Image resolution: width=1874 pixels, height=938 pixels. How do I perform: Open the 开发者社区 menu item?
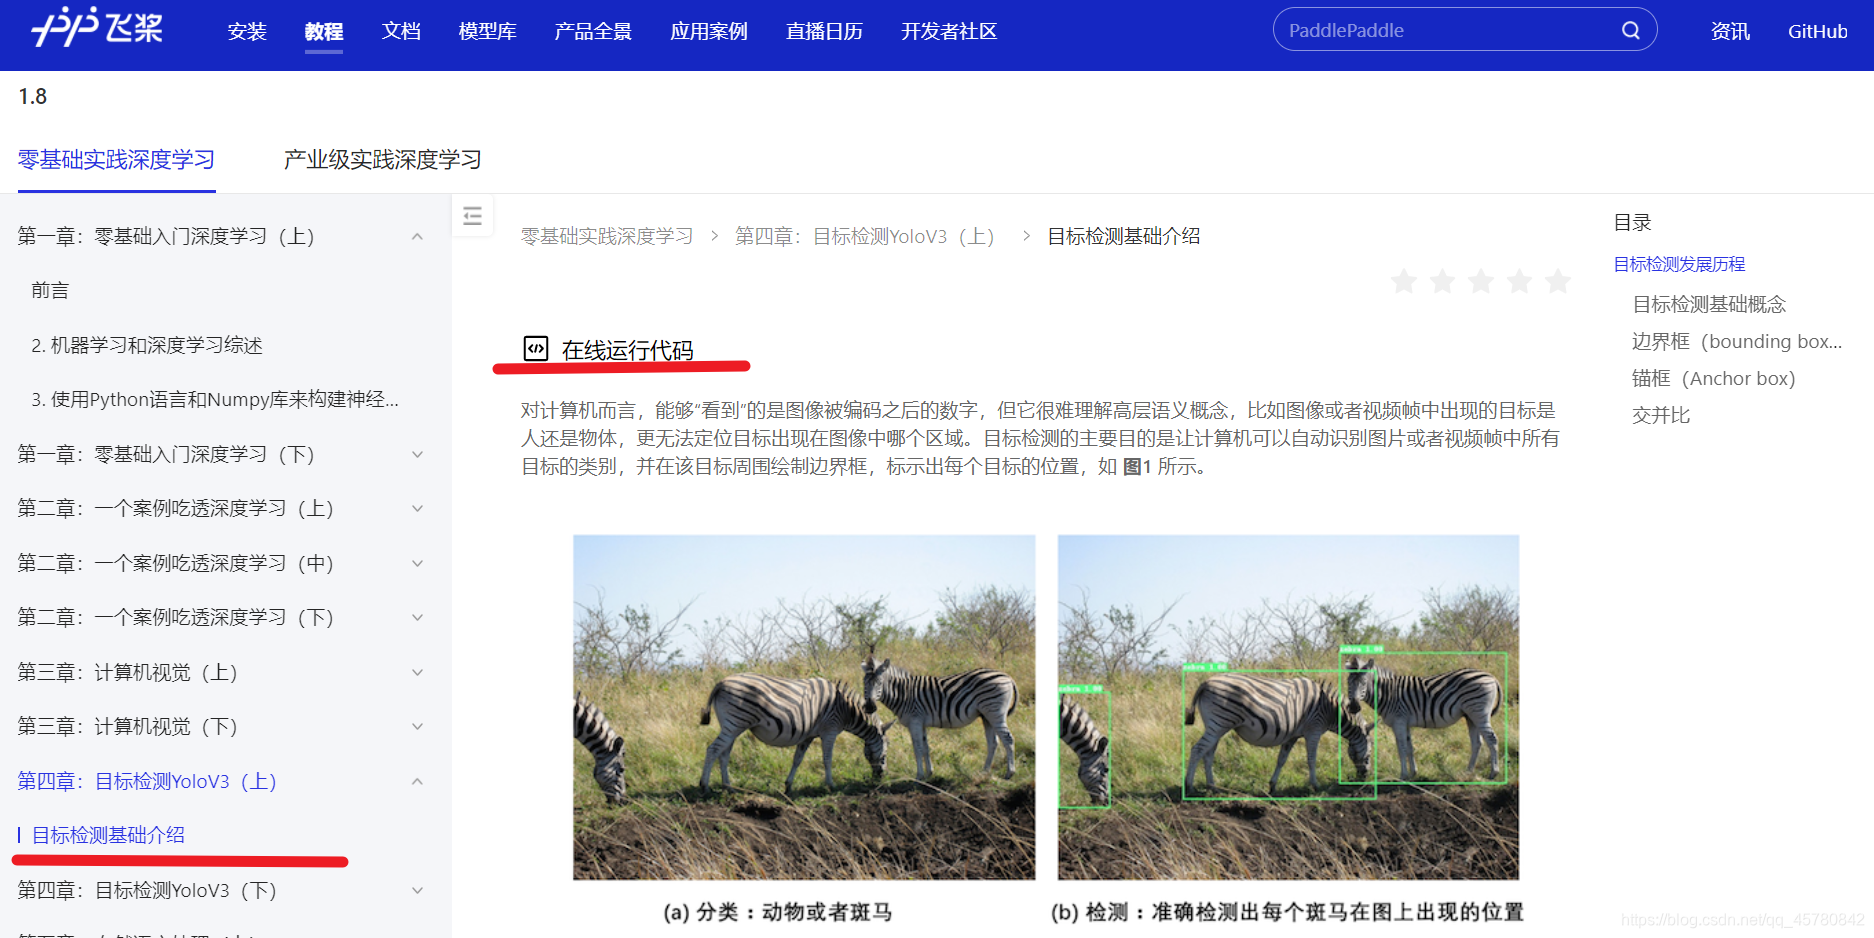point(949,31)
